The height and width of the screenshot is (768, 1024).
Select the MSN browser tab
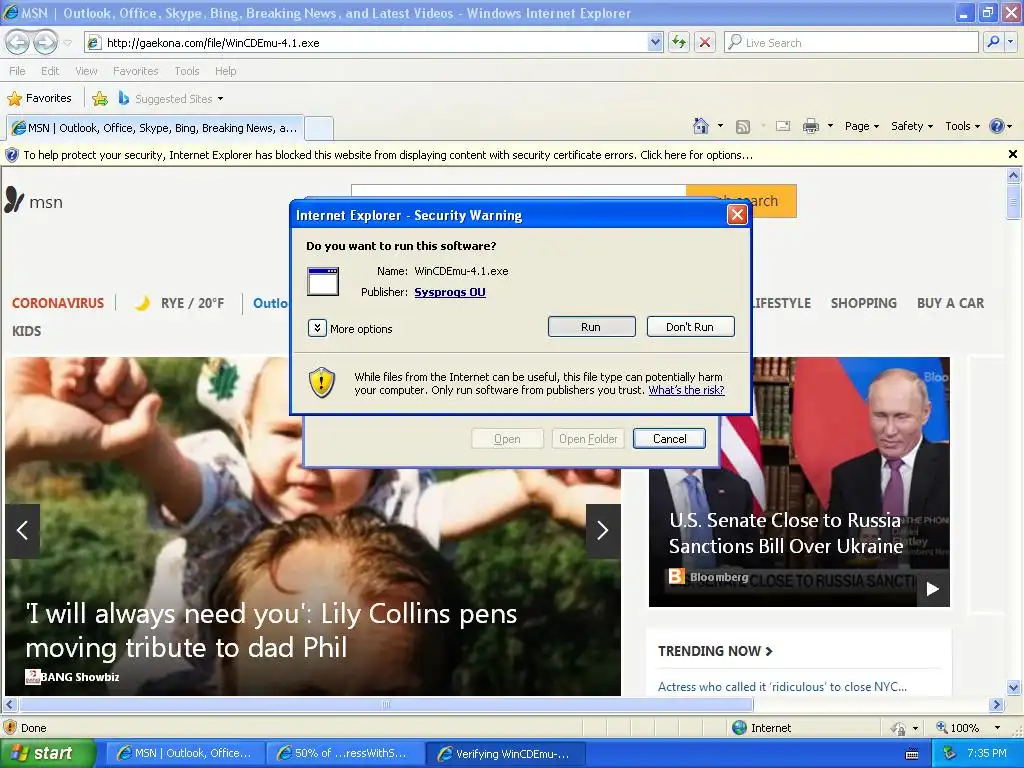click(x=155, y=127)
